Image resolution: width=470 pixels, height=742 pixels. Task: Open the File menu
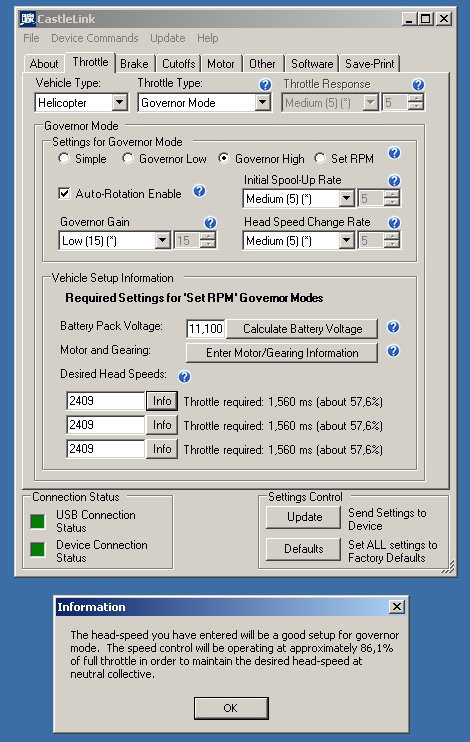[31, 38]
